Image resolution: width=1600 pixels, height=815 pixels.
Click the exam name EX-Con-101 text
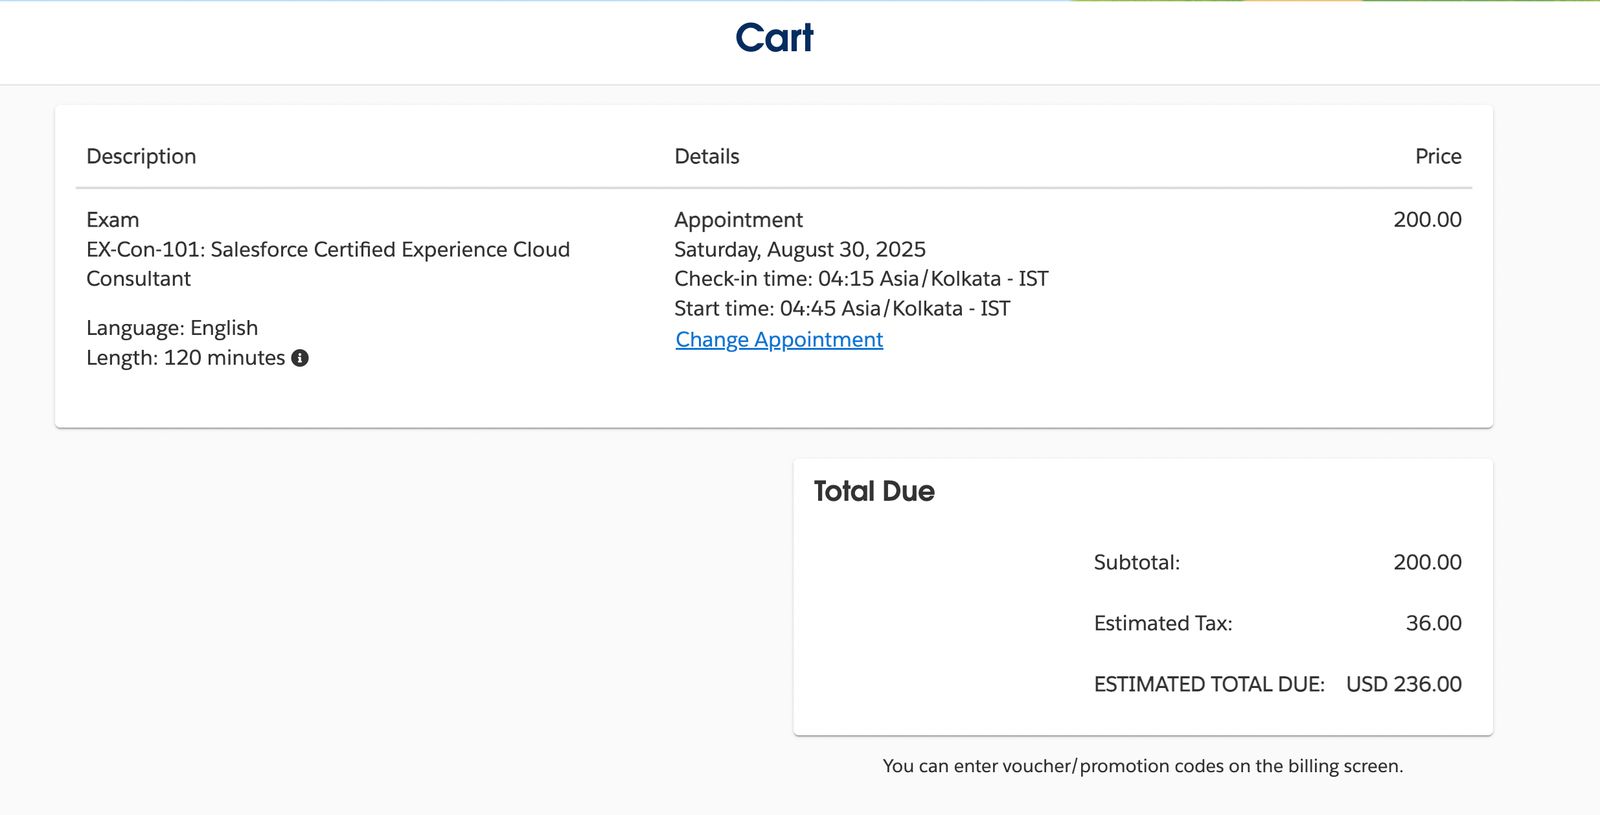tap(328, 264)
